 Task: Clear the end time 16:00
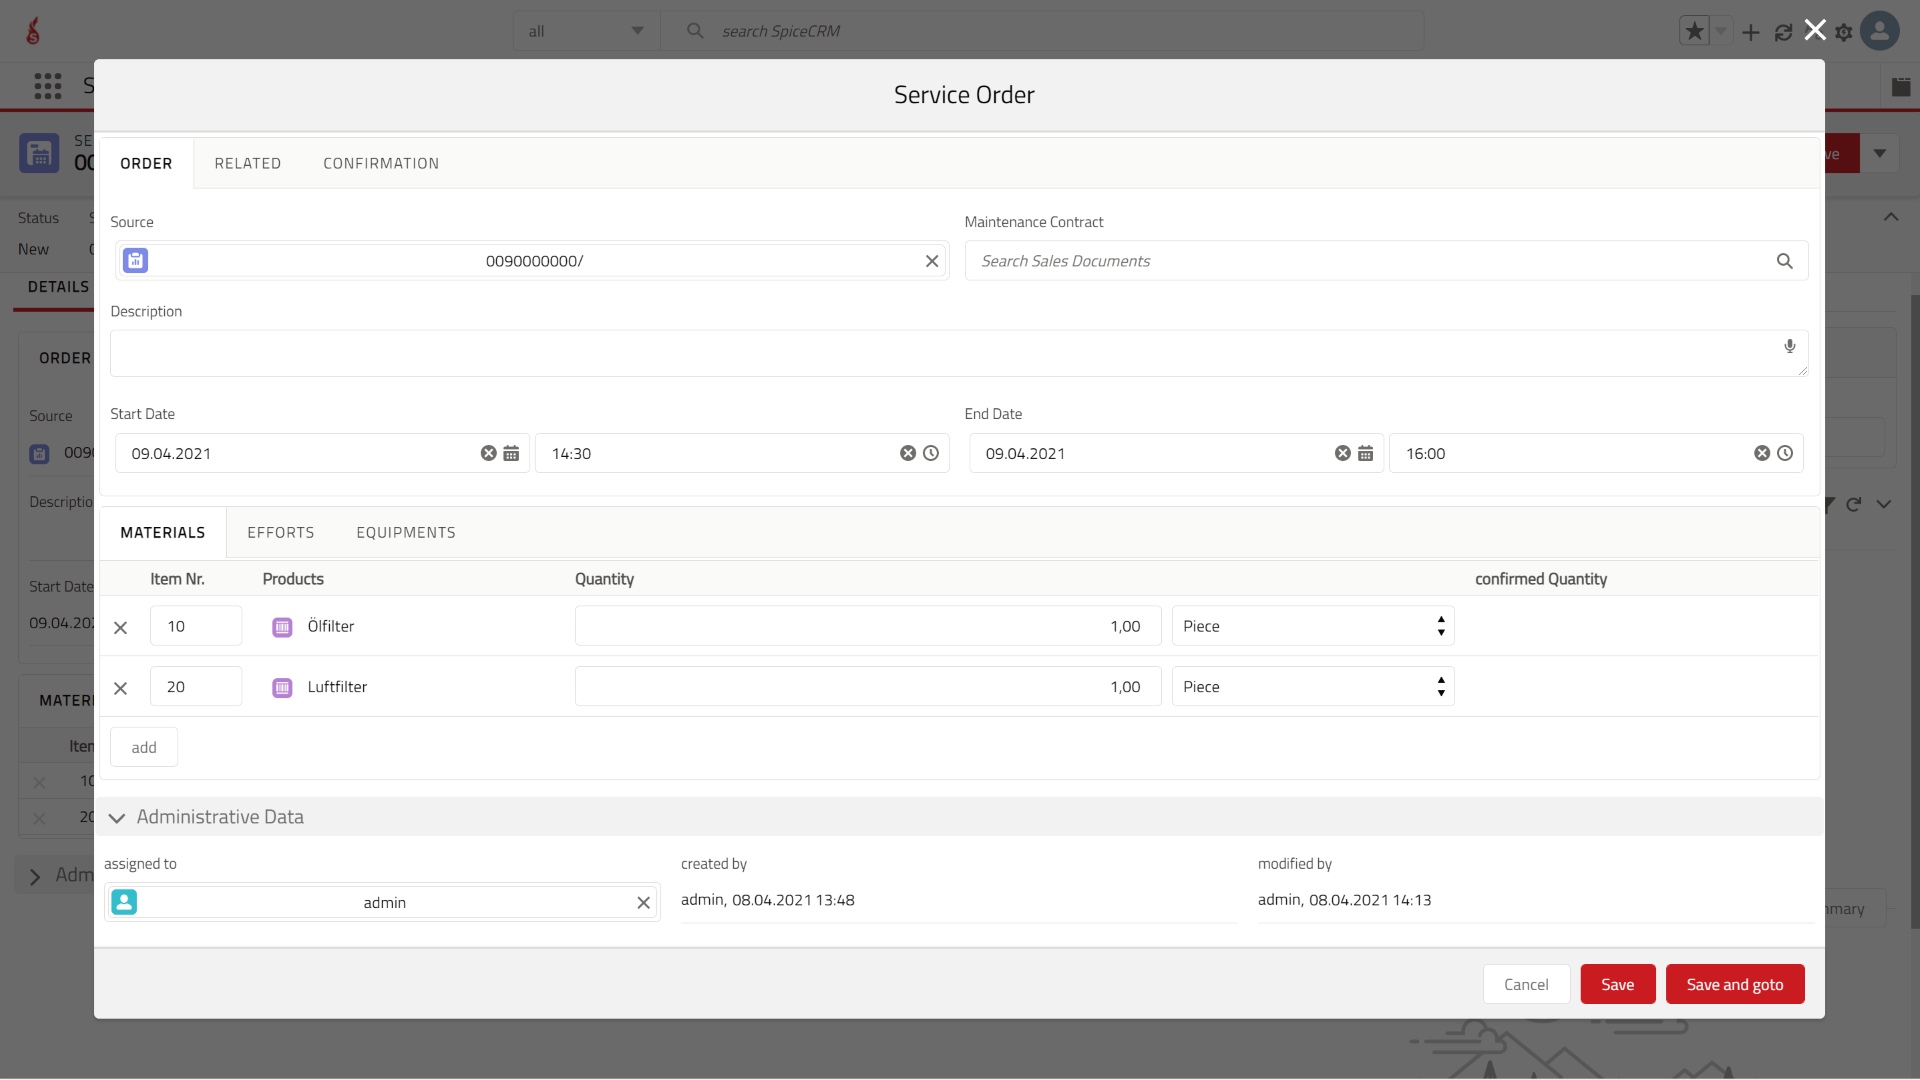(1762, 453)
